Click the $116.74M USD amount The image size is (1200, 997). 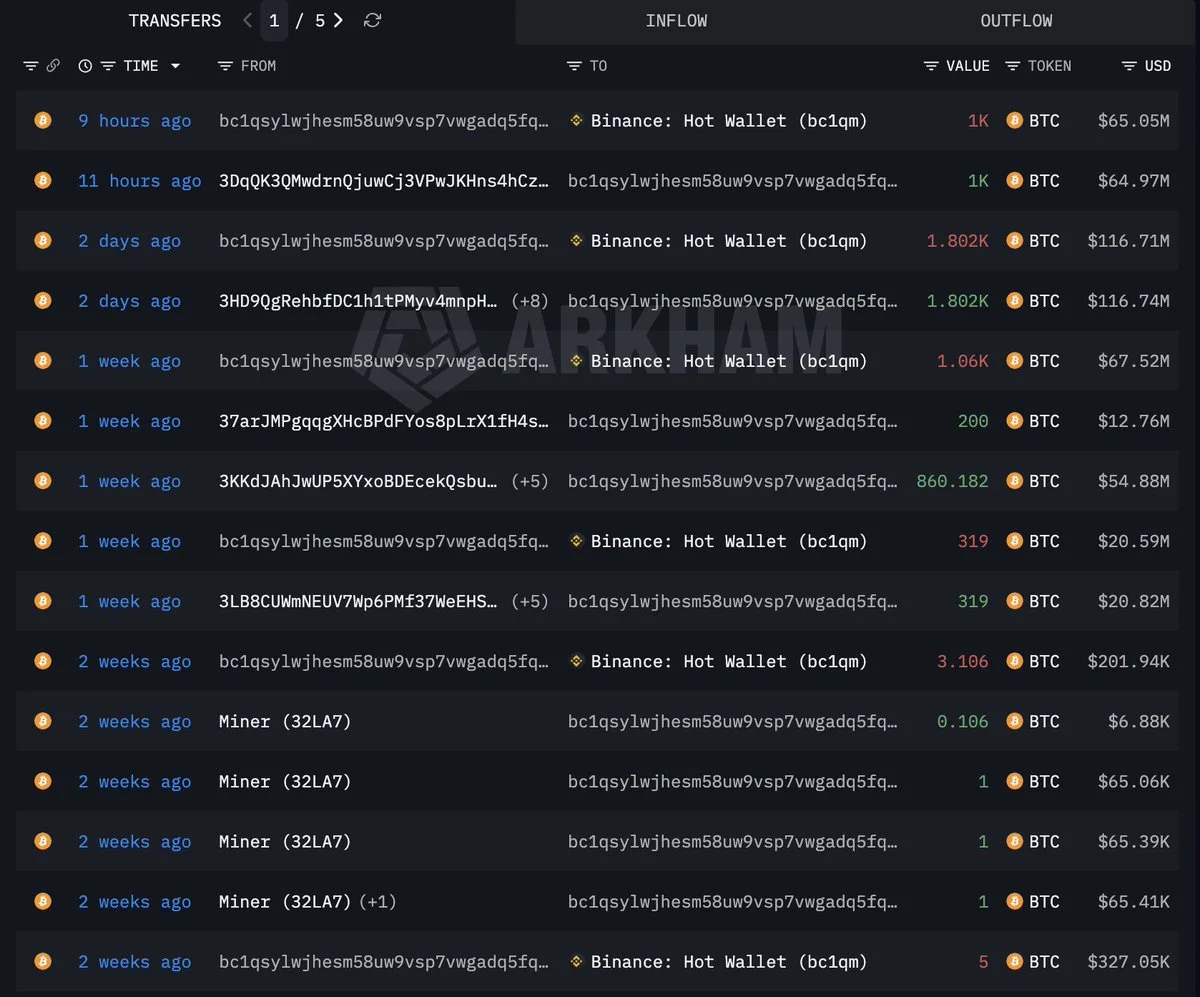click(1129, 301)
